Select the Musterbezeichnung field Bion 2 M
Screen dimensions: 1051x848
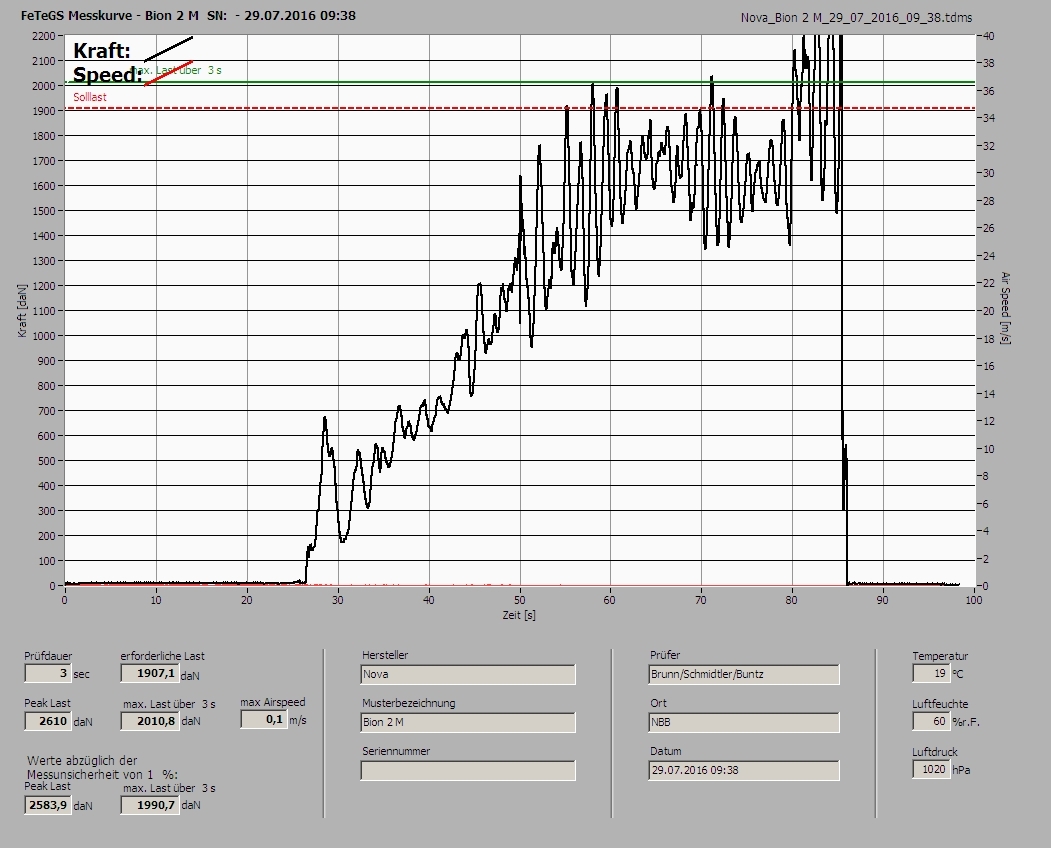pos(468,723)
